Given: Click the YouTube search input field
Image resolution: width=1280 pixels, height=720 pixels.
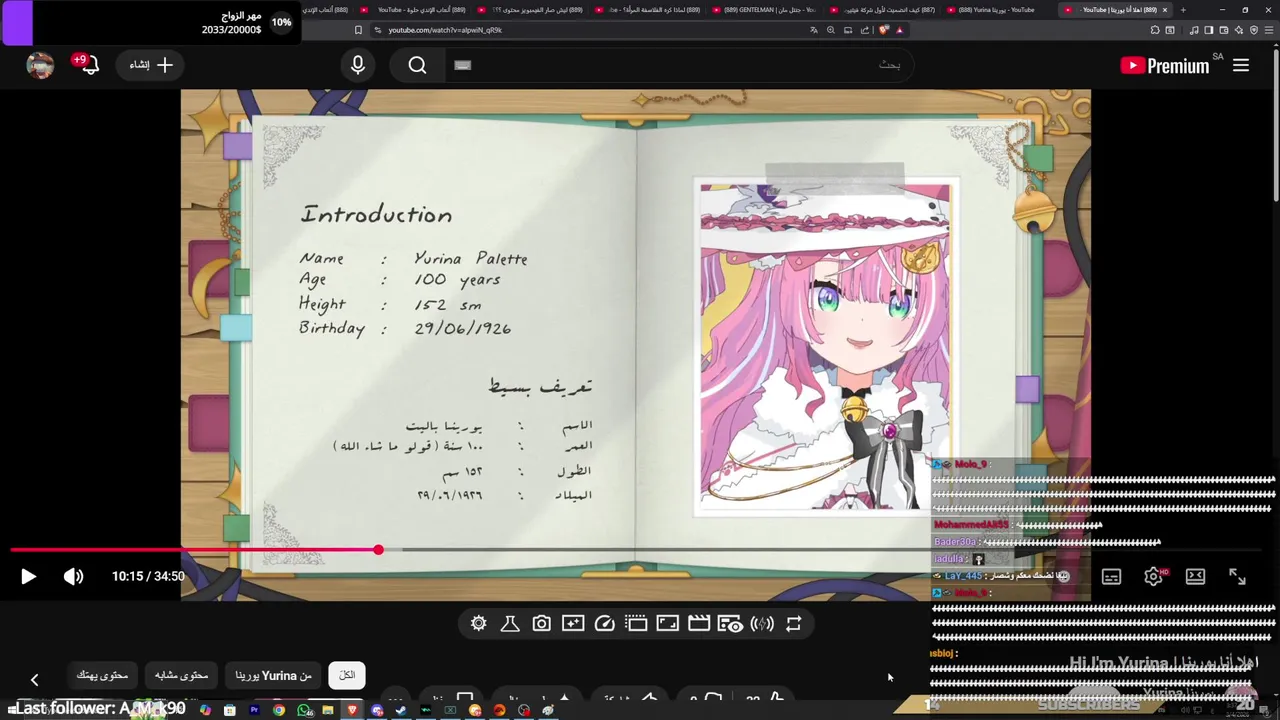Looking at the screenshot, I should (x=680, y=65).
